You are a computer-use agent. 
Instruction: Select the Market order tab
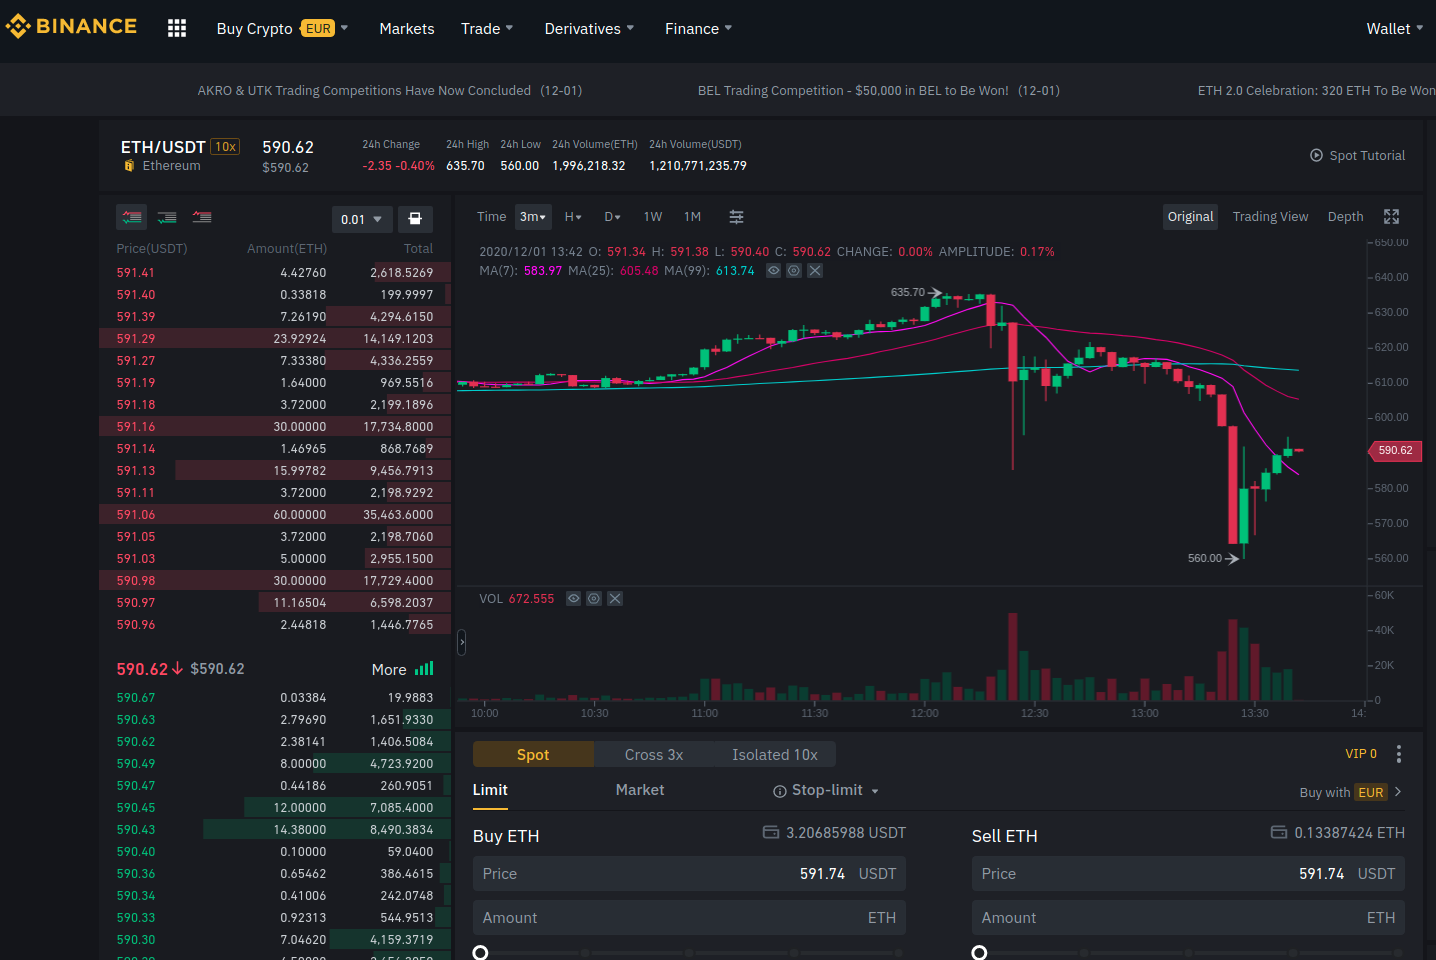click(640, 790)
